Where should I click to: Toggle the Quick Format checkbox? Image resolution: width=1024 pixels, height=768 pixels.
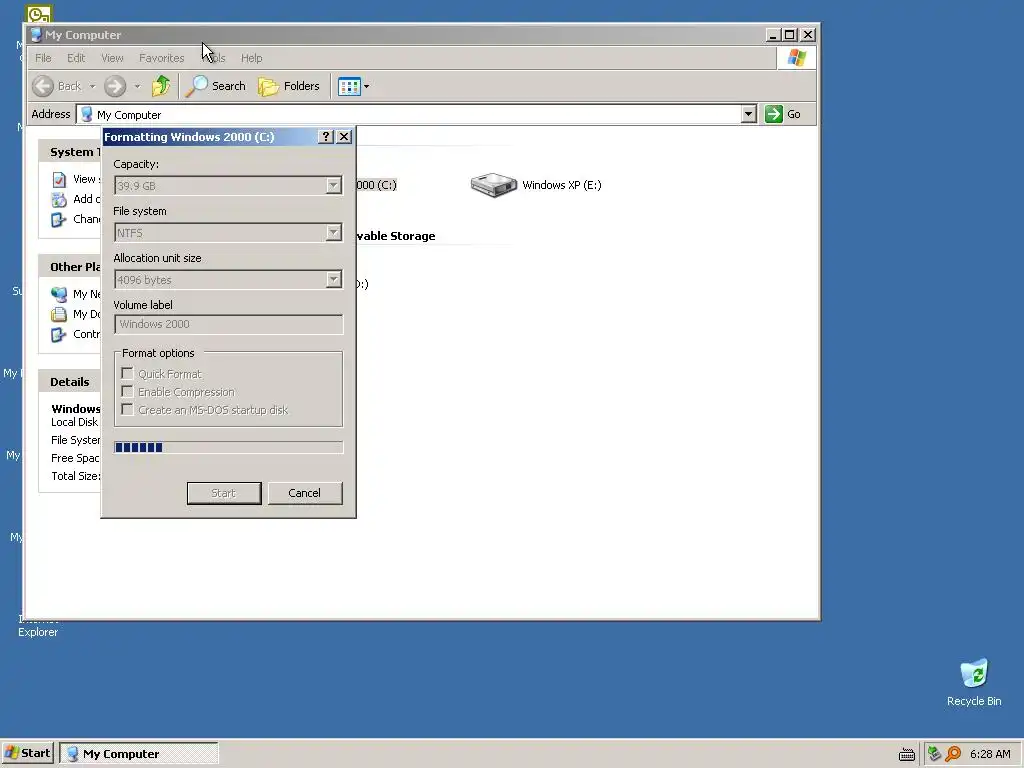[127, 374]
